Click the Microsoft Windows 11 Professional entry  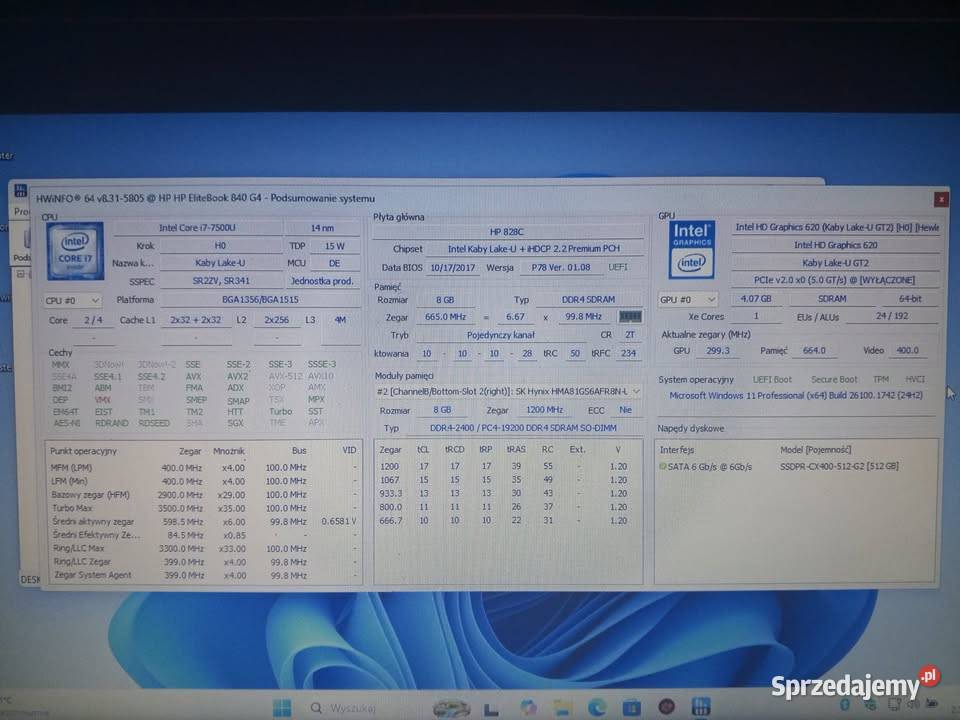(x=795, y=396)
